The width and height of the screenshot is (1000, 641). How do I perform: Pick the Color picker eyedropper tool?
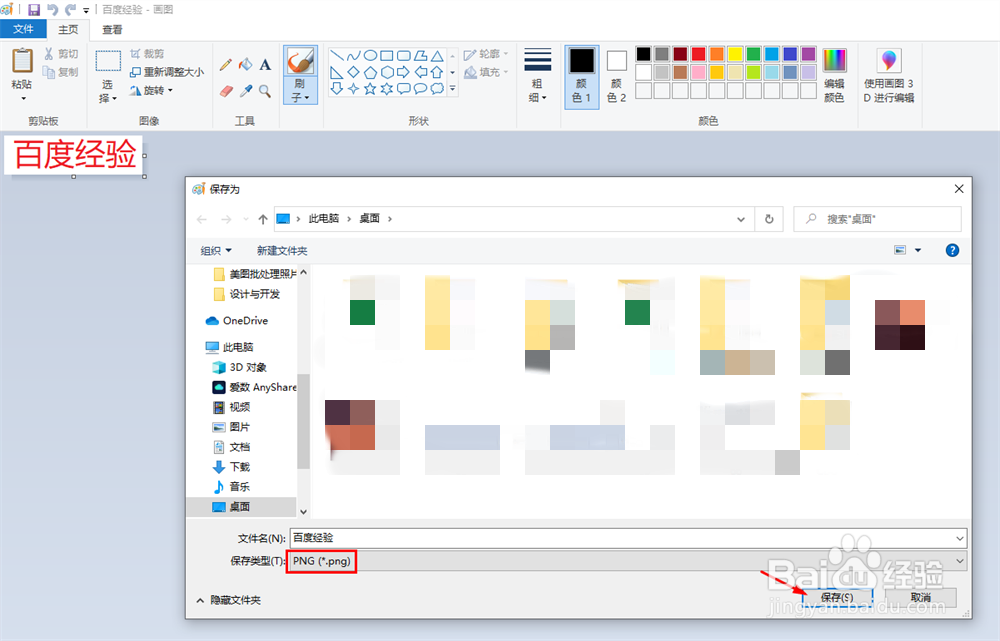point(244,90)
